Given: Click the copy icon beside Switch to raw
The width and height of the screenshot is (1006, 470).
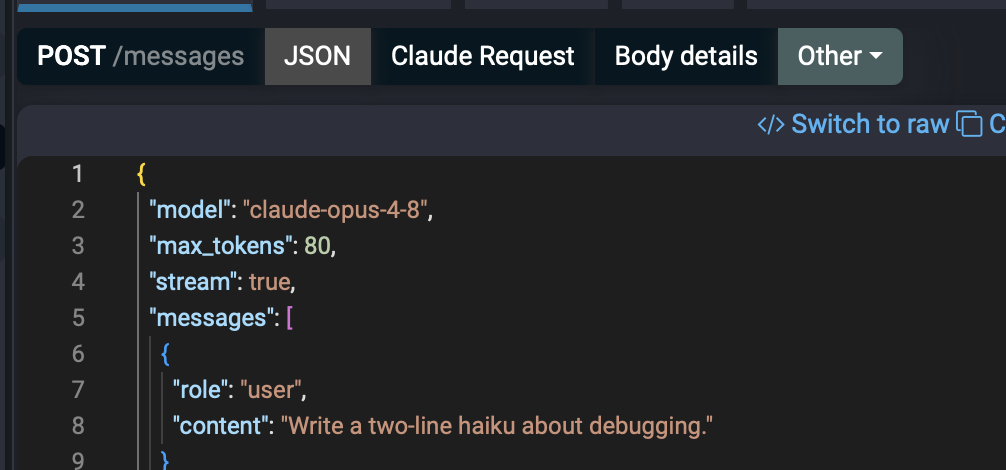Looking at the screenshot, I should (x=969, y=124).
